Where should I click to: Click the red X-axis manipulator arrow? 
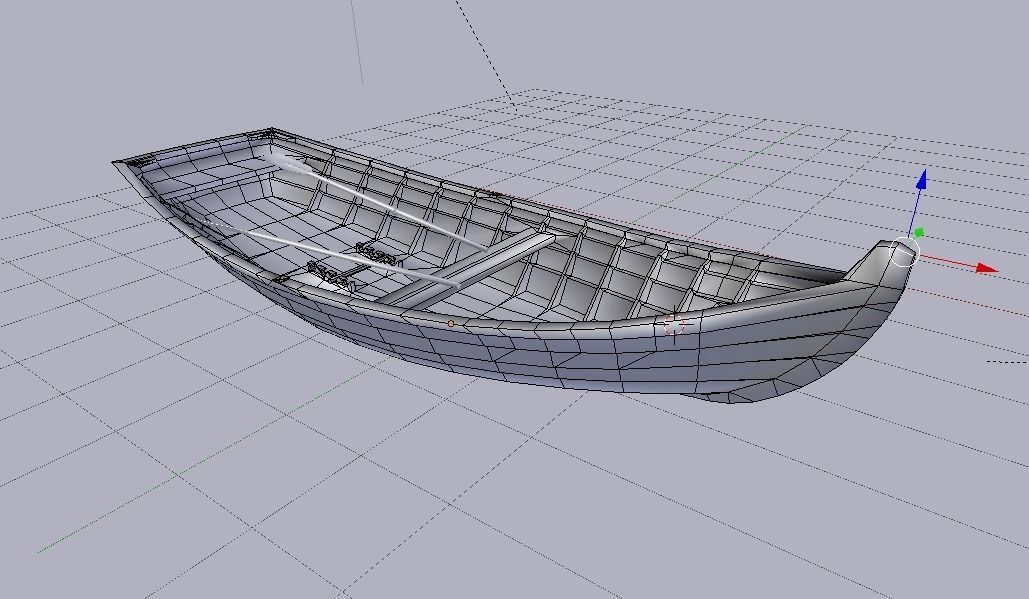(987, 268)
